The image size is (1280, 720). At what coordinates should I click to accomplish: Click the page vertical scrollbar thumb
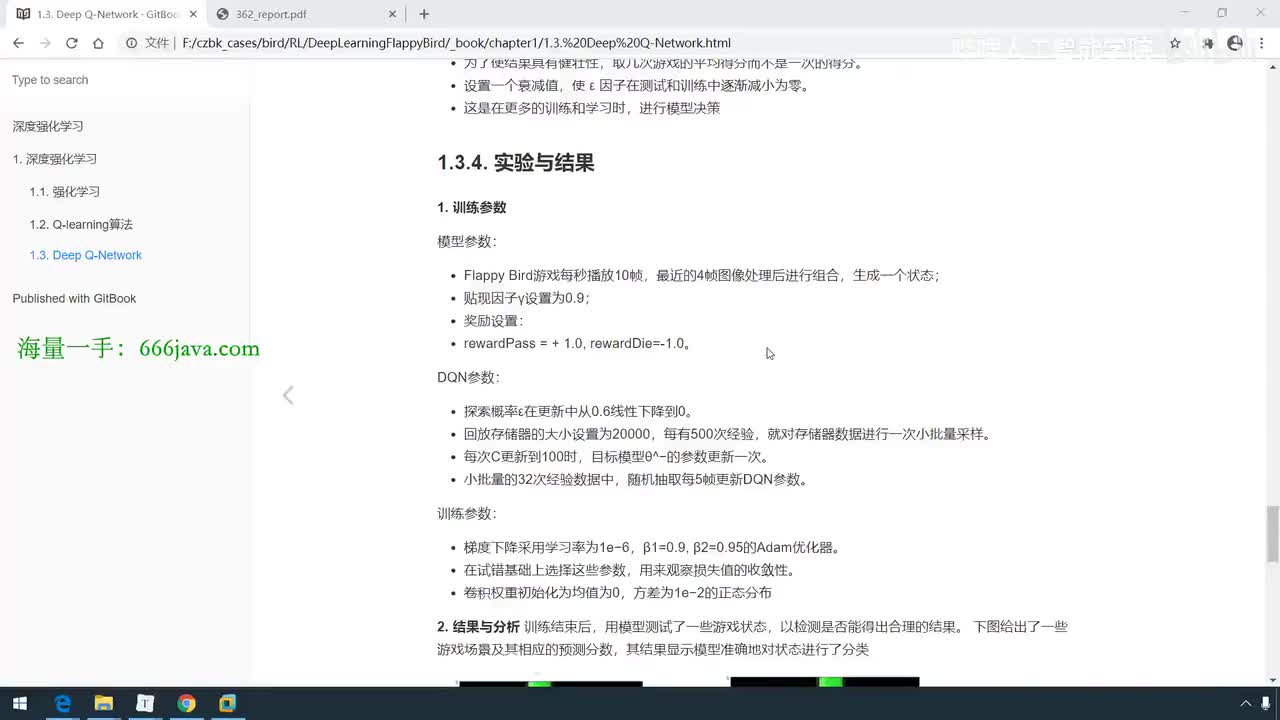coord(1272,534)
